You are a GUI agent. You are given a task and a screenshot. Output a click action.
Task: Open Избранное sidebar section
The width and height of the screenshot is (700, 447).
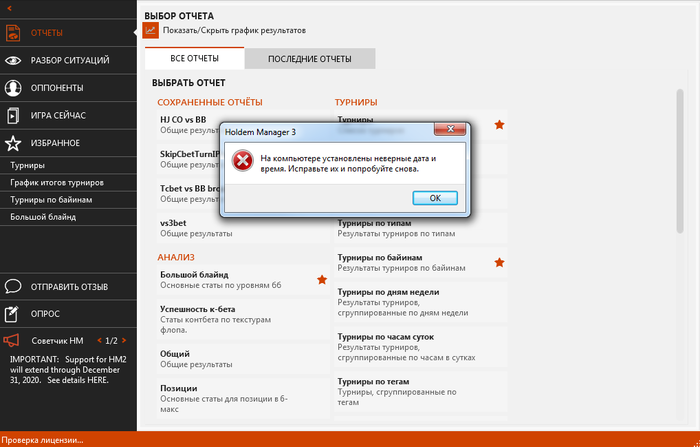(x=68, y=143)
